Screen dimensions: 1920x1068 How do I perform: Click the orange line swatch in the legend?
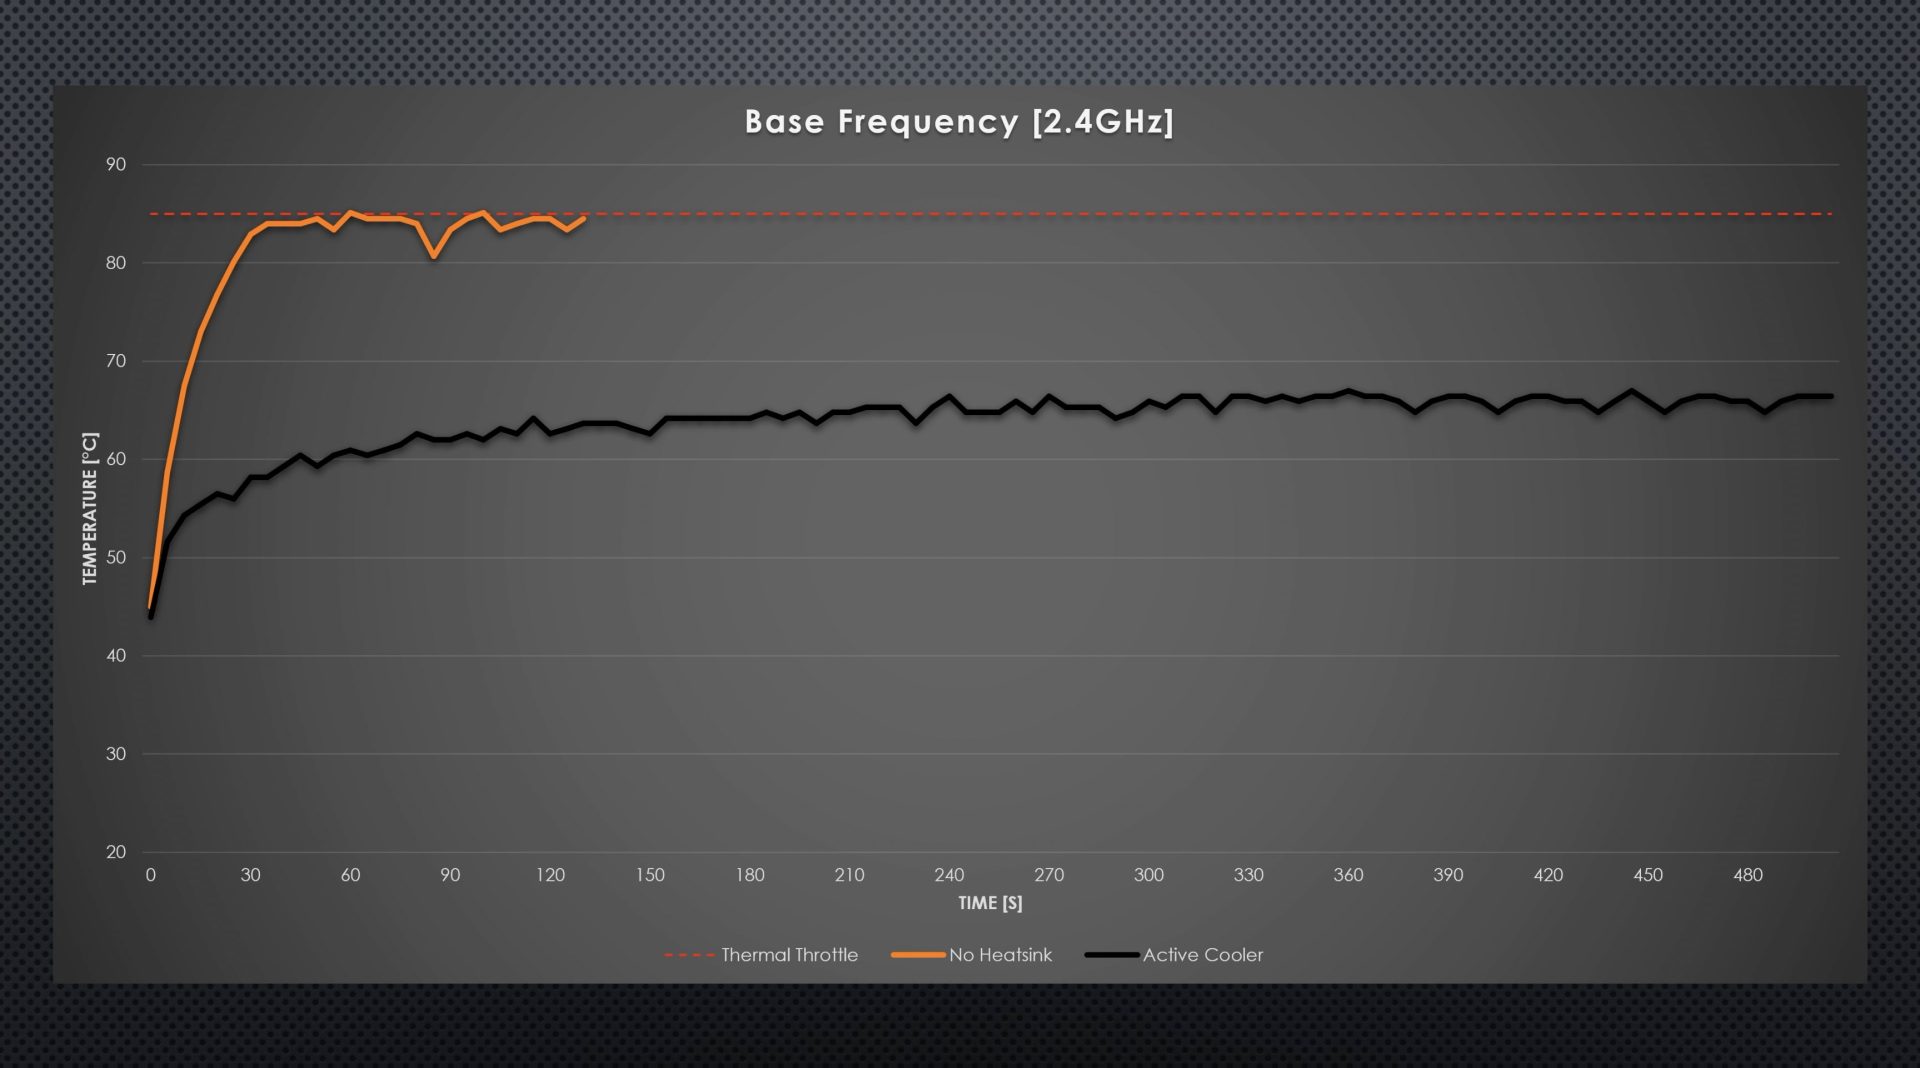pos(918,955)
